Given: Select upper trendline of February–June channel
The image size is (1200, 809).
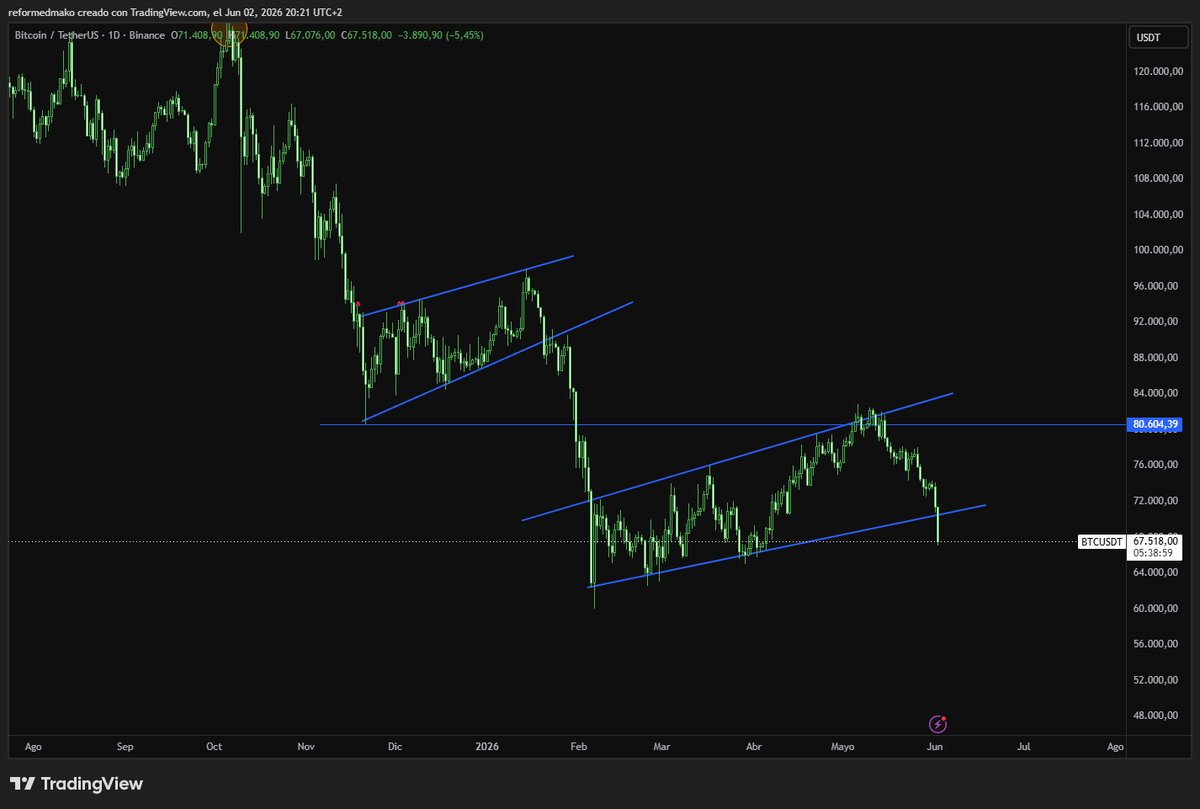Looking at the screenshot, I should 737,456.
